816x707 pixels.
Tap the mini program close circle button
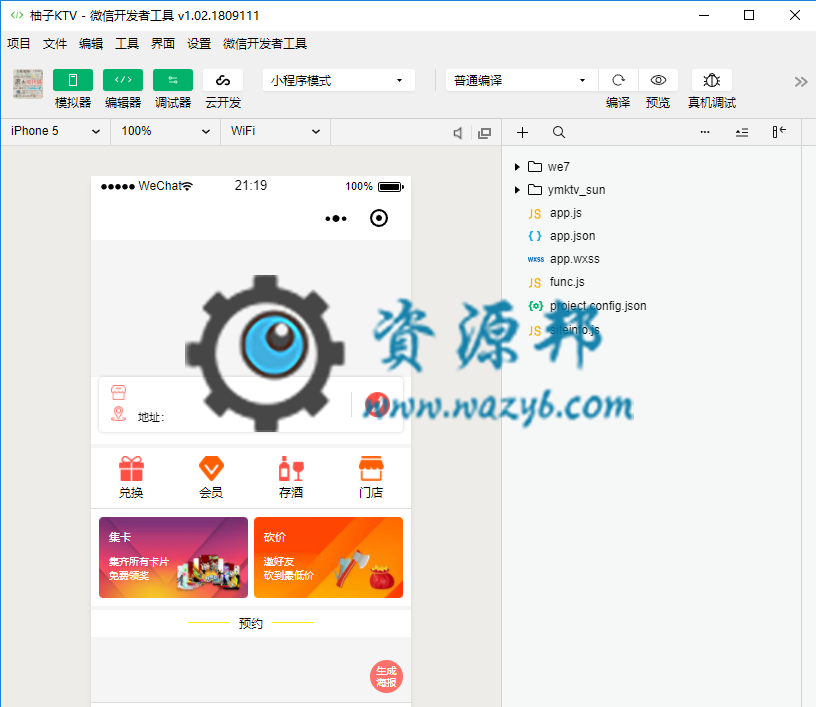[379, 218]
